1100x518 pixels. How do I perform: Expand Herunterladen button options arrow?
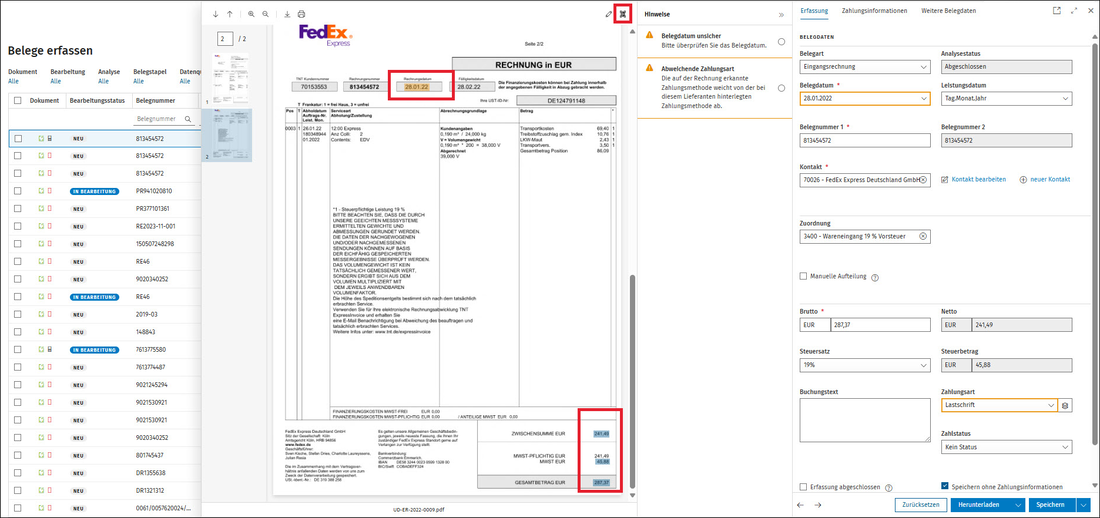click(1017, 505)
